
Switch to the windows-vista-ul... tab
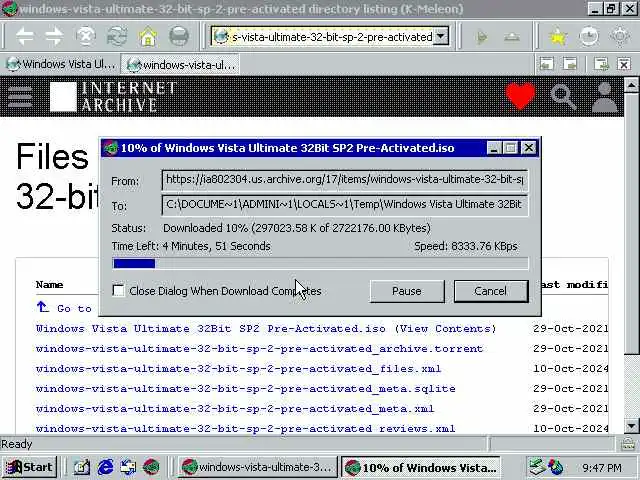180,64
